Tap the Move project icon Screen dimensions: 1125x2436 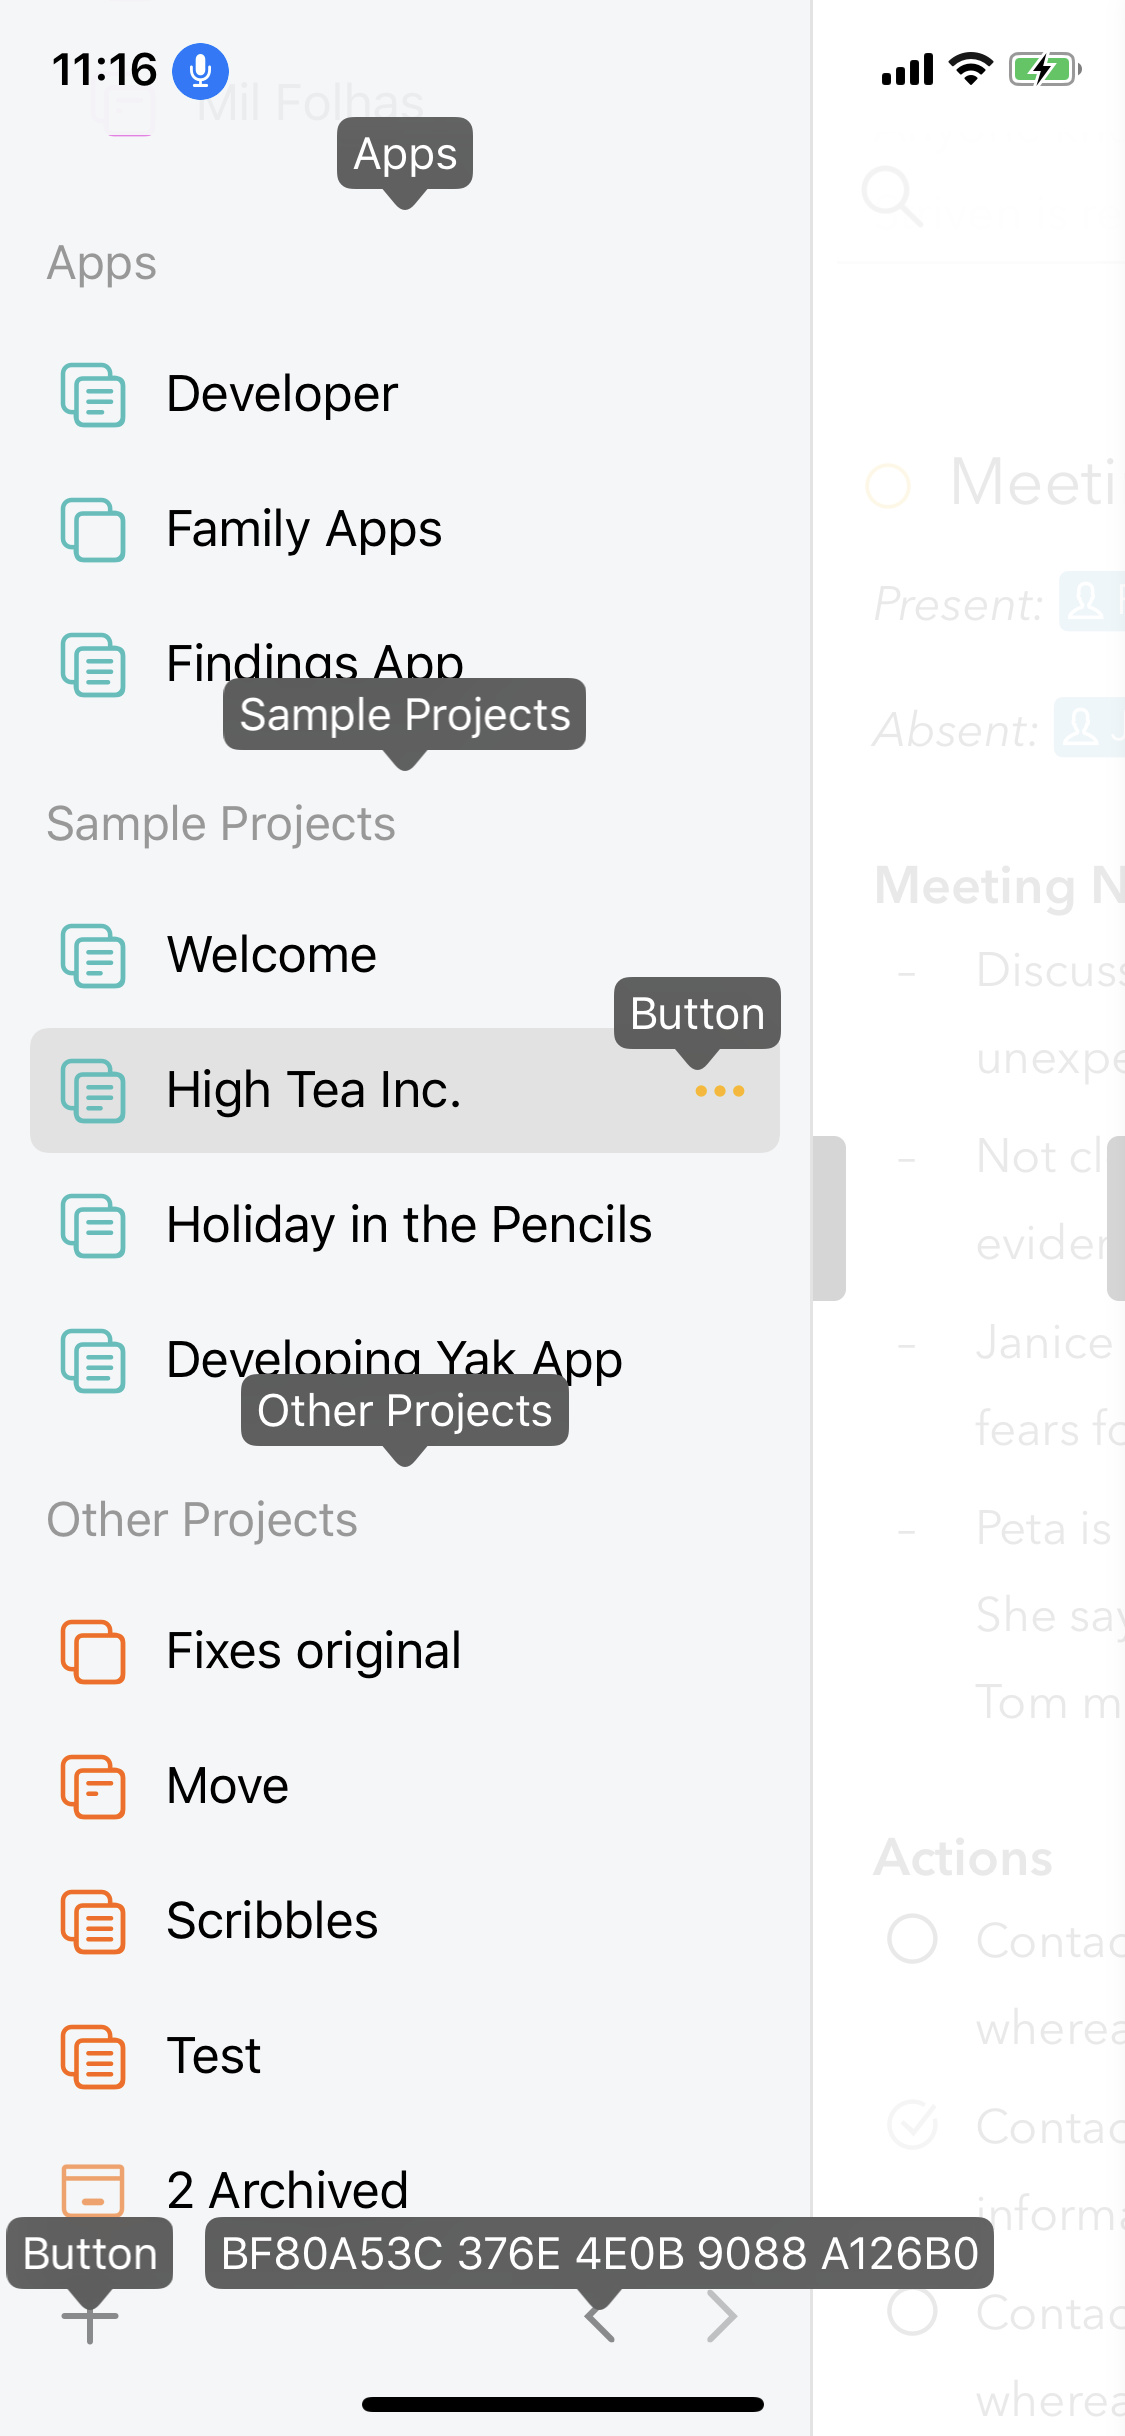pos(93,1786)
